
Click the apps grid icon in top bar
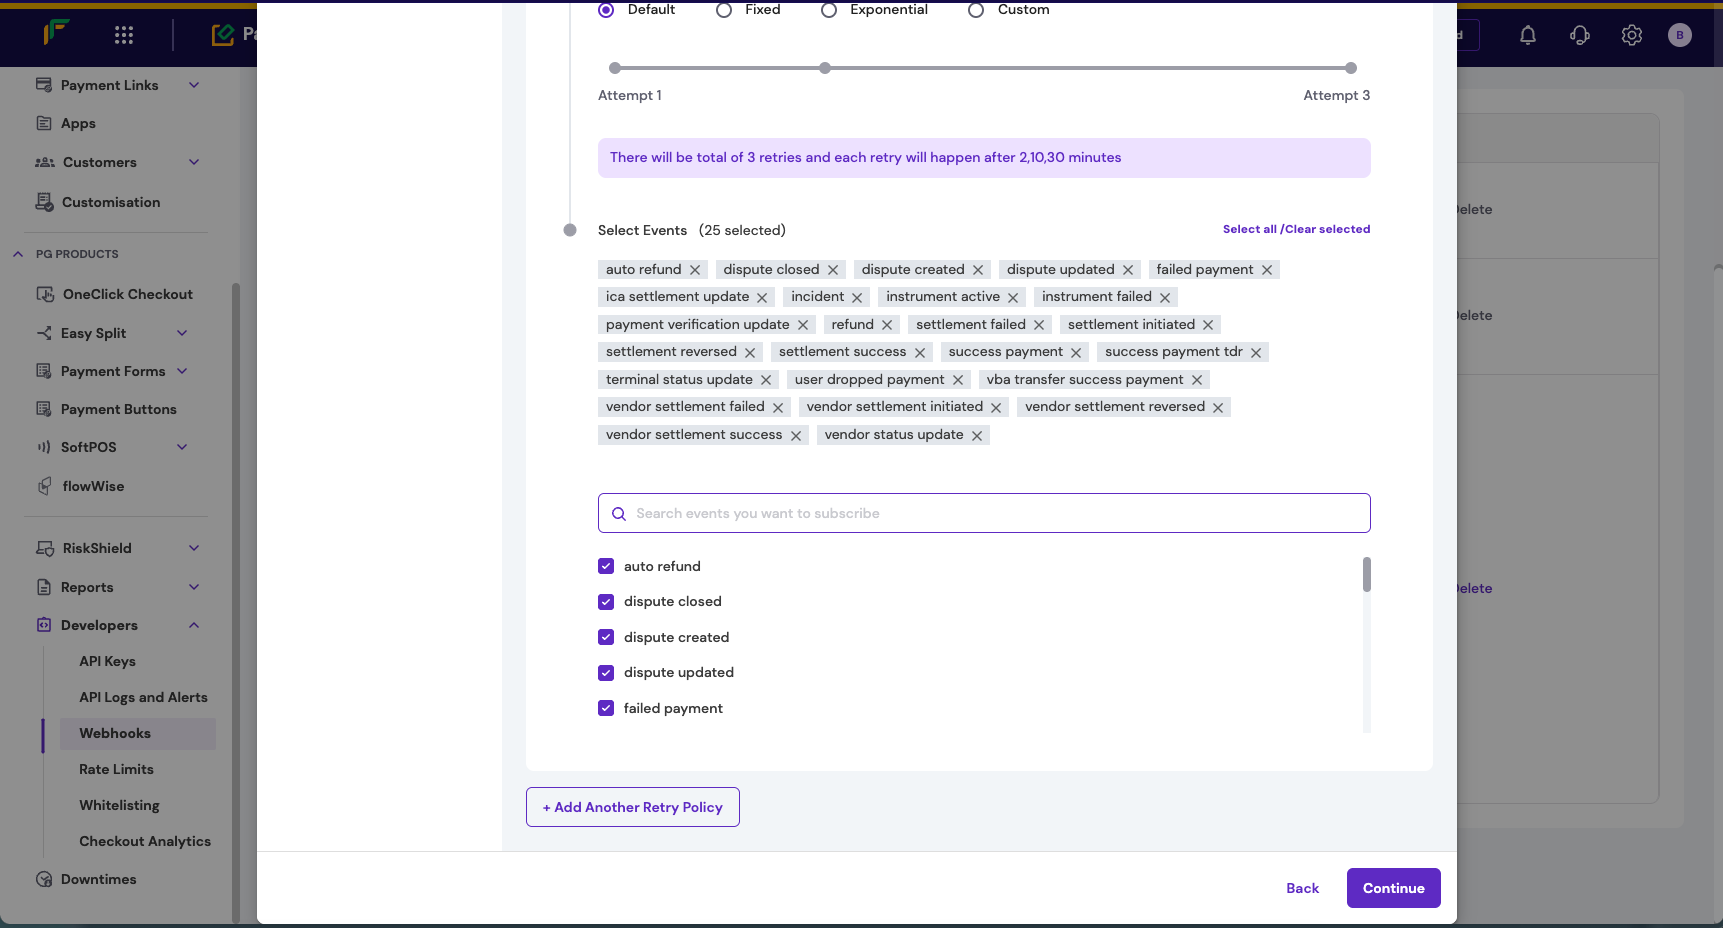123,33
